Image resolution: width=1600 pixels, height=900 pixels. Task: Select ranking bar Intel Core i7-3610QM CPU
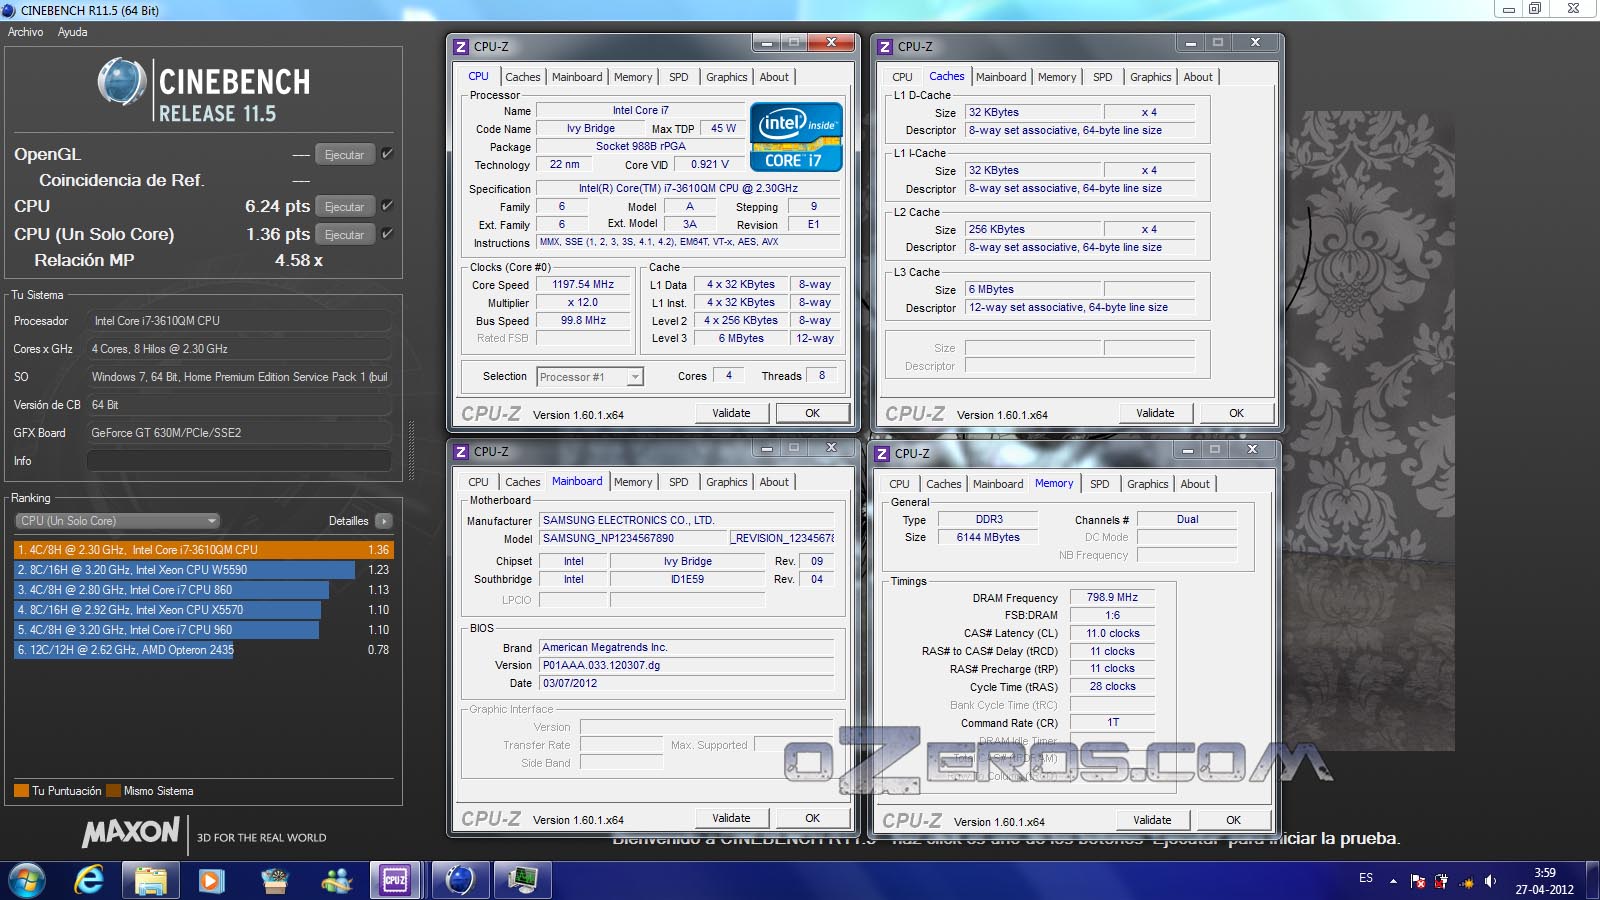coord(204,550)
